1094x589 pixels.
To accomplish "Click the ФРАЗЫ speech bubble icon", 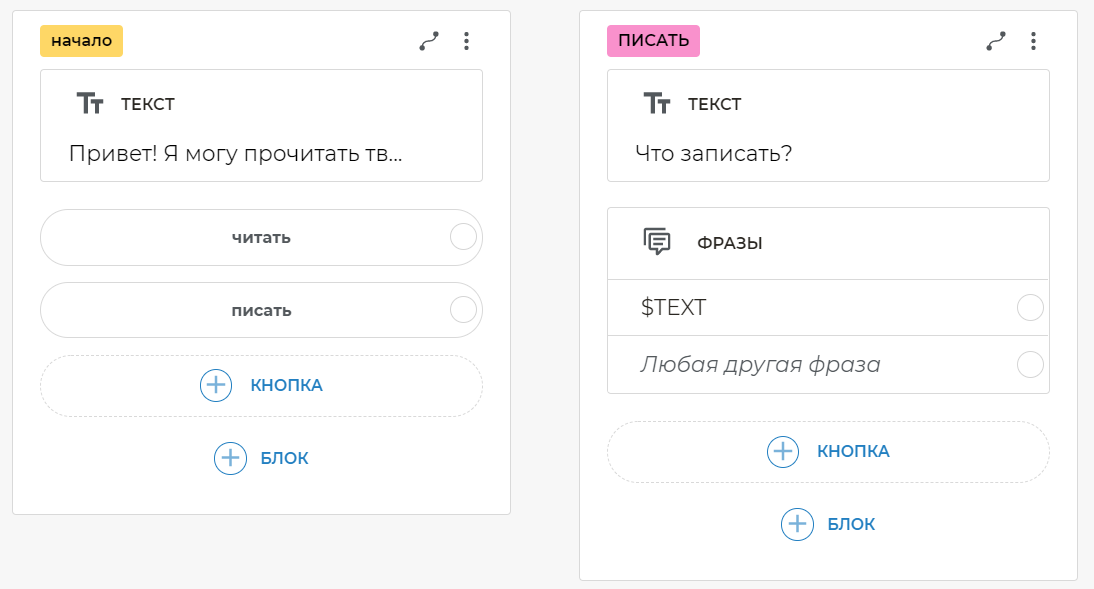I will tap(657, 241).
